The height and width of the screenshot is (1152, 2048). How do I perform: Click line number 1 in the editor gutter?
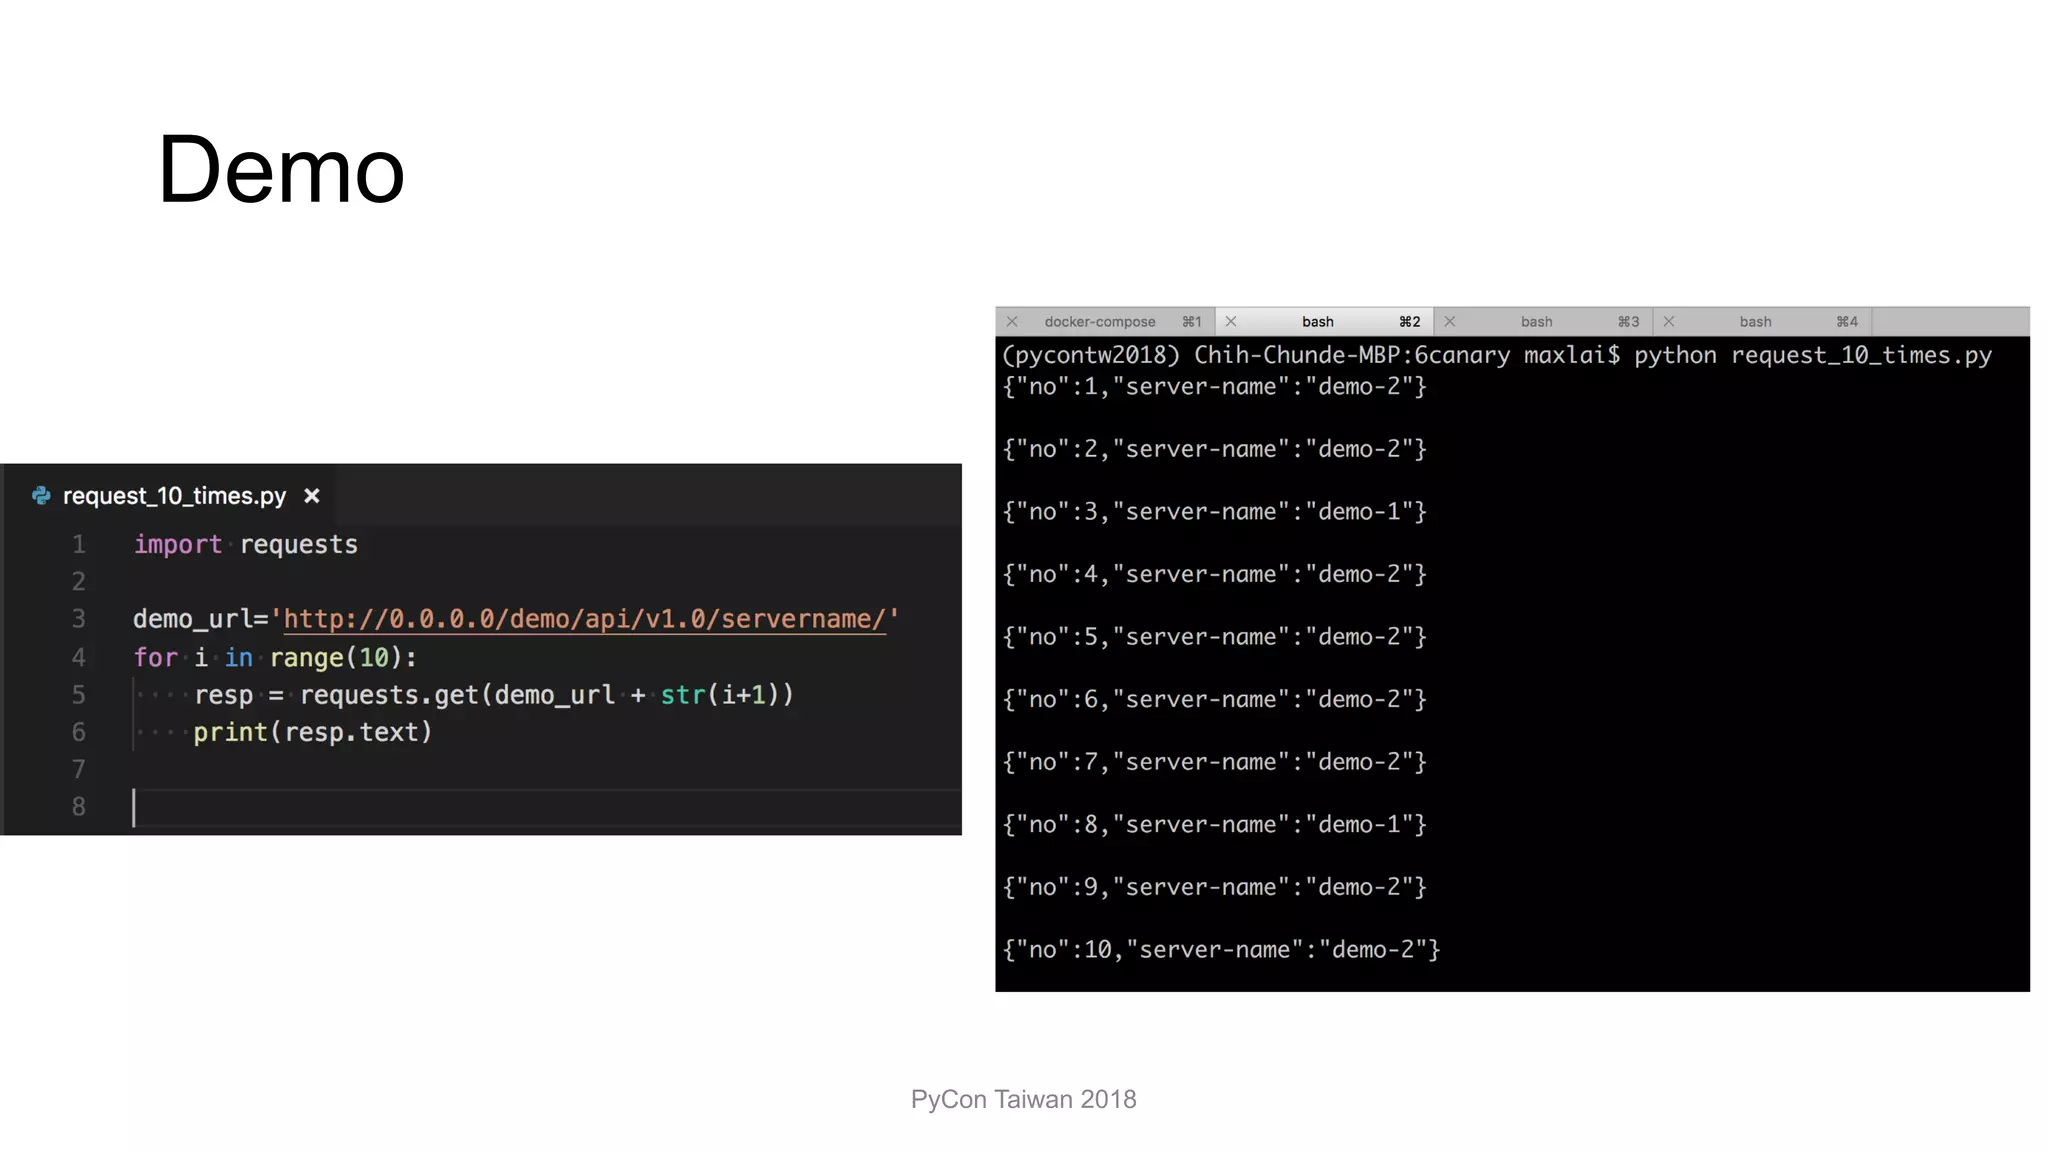[x=78, y=545]
